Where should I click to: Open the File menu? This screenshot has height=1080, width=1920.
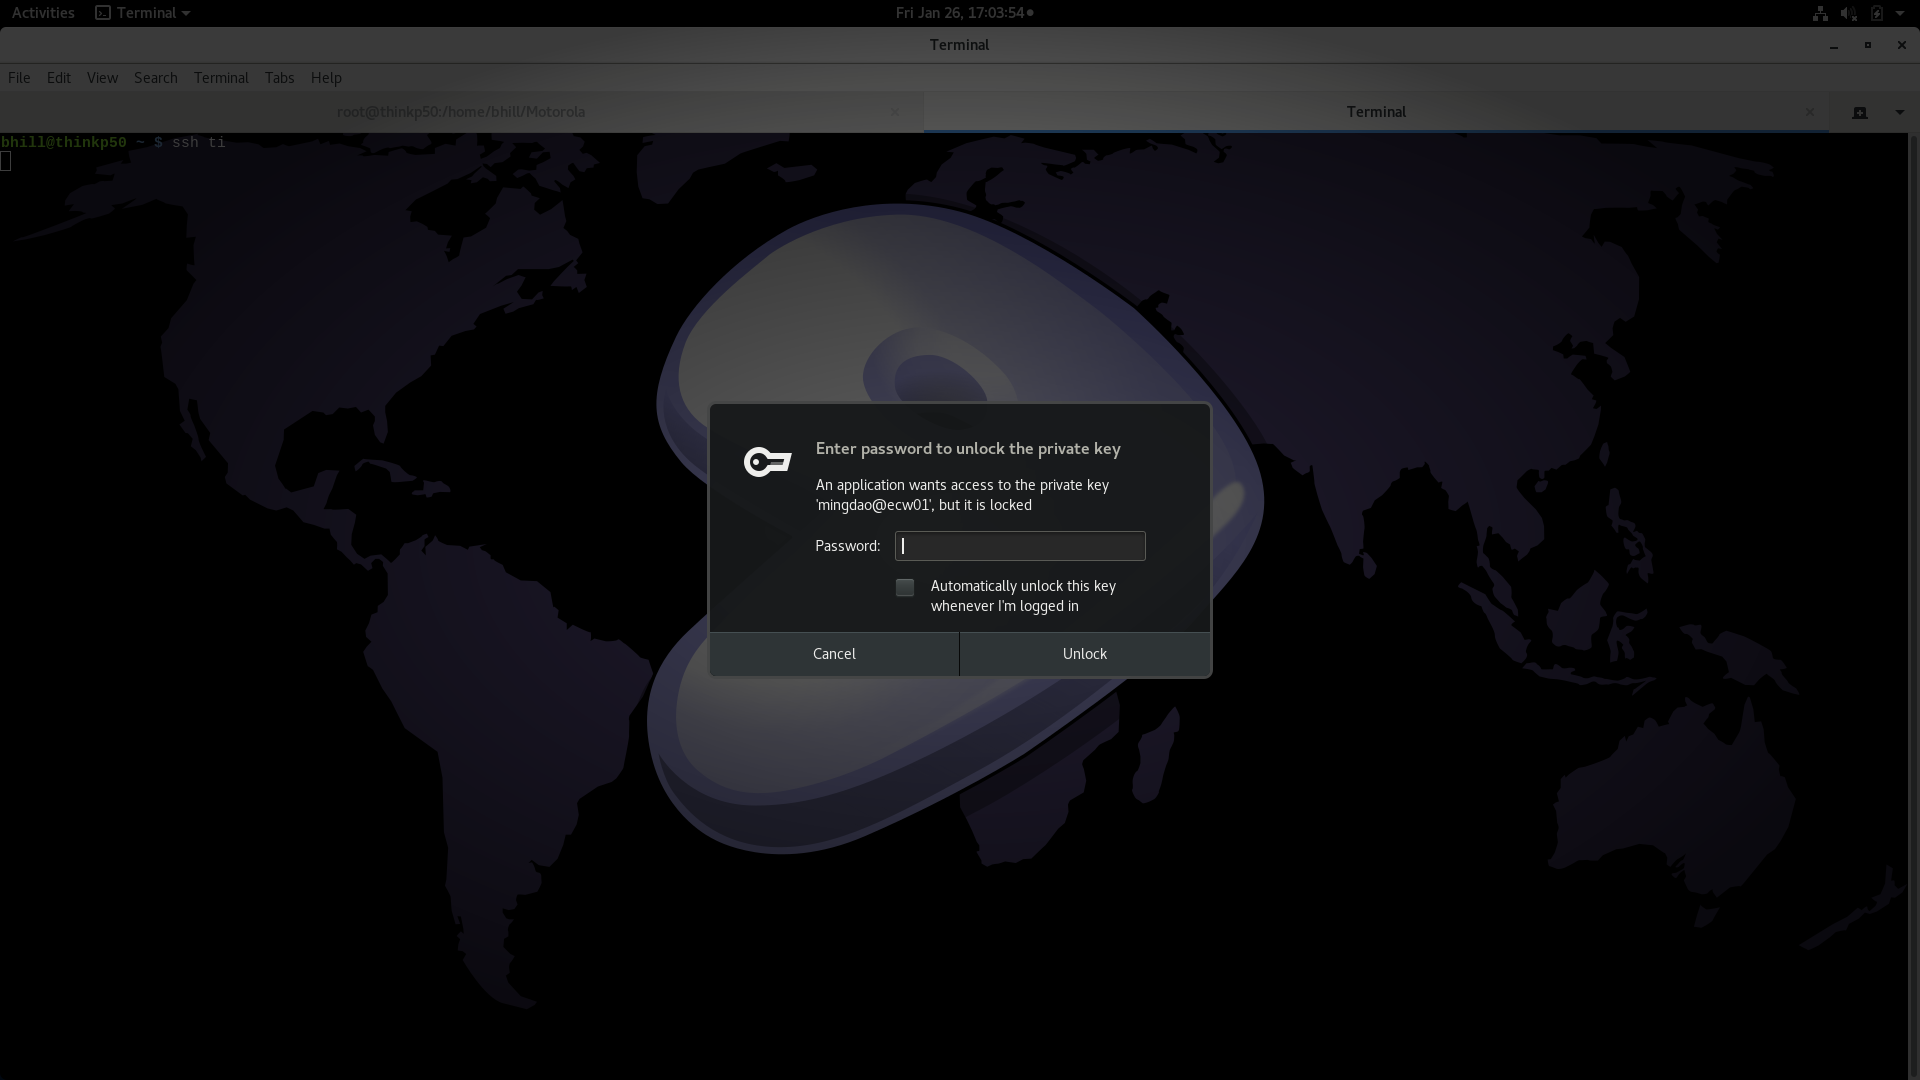[x=19, y=78]
